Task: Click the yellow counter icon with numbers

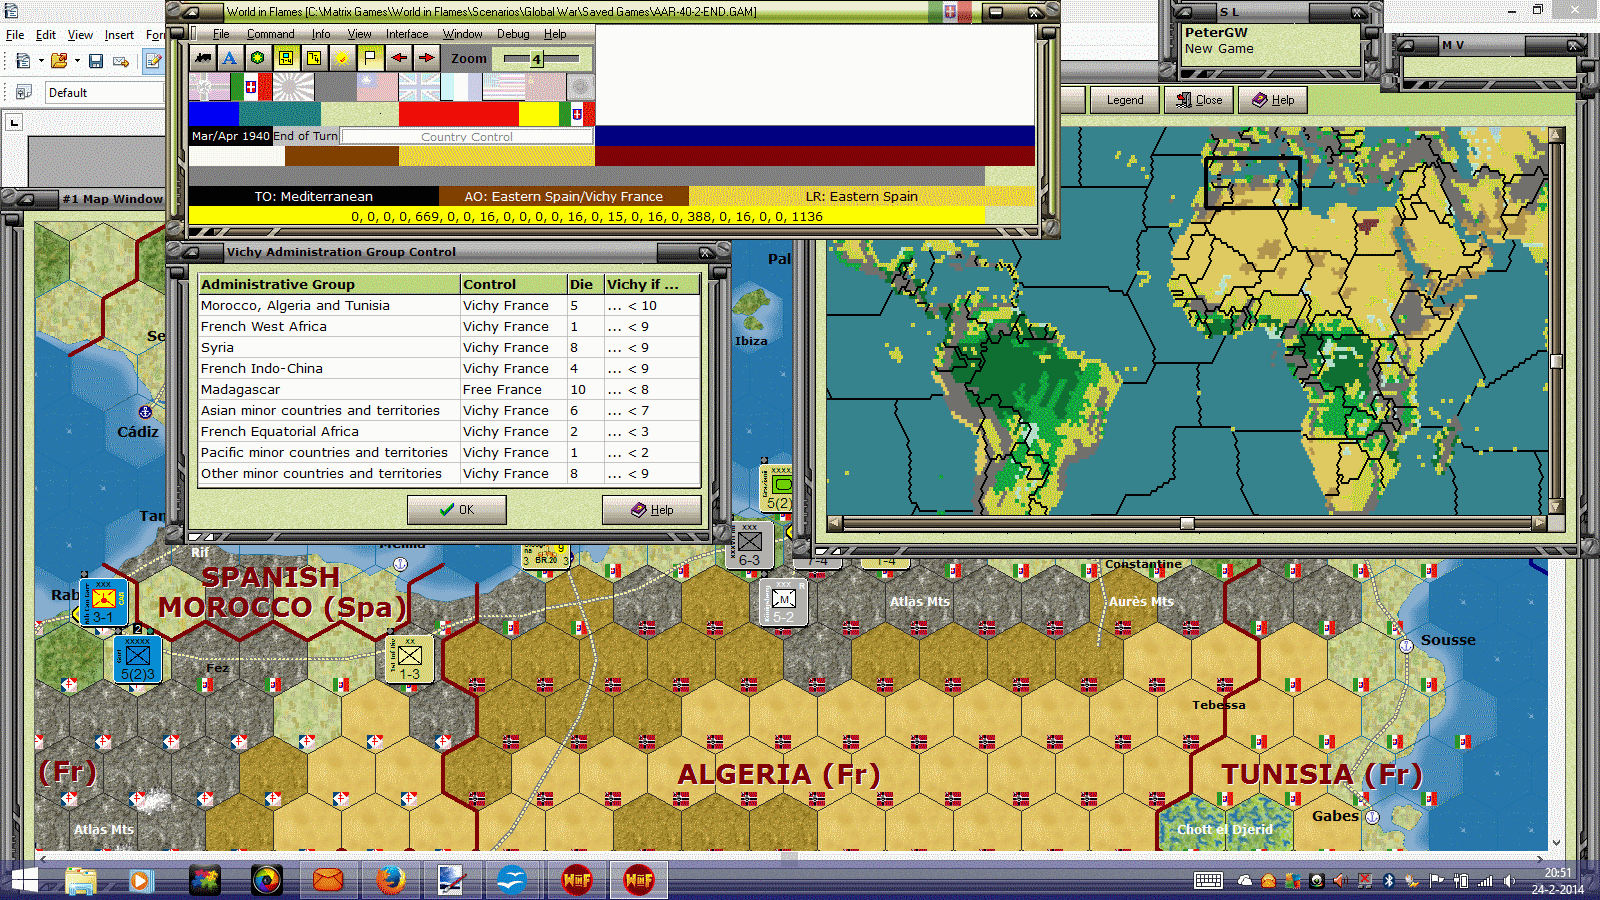Action: [314, 58]
